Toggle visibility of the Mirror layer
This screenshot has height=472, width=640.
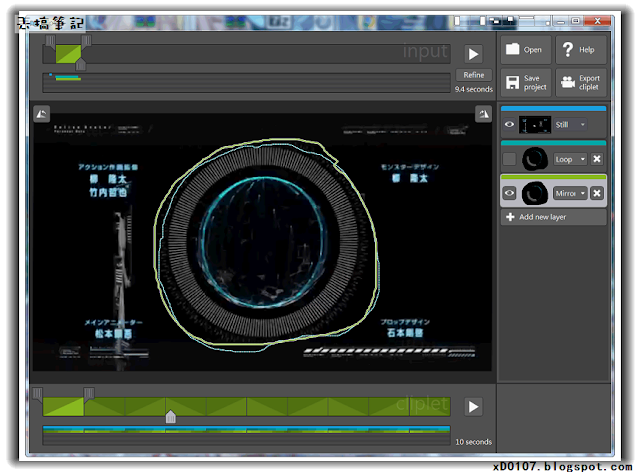(x=509, y=193)
